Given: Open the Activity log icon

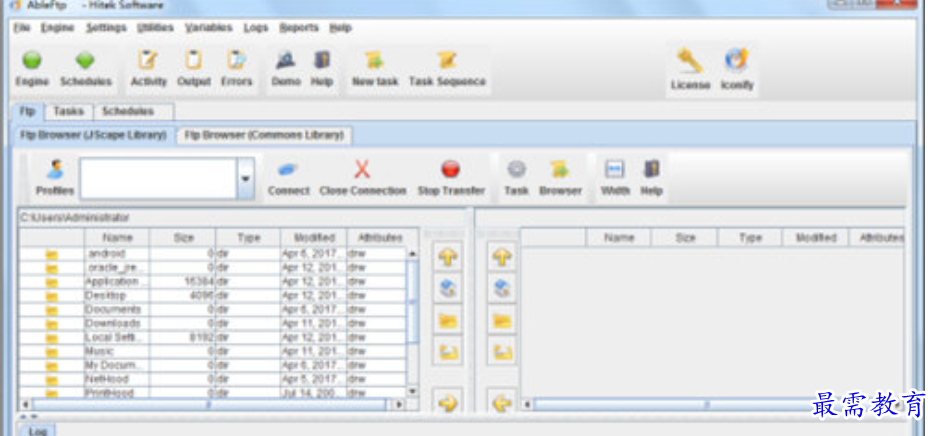Looking at the screenshot, I should point(148,60).
